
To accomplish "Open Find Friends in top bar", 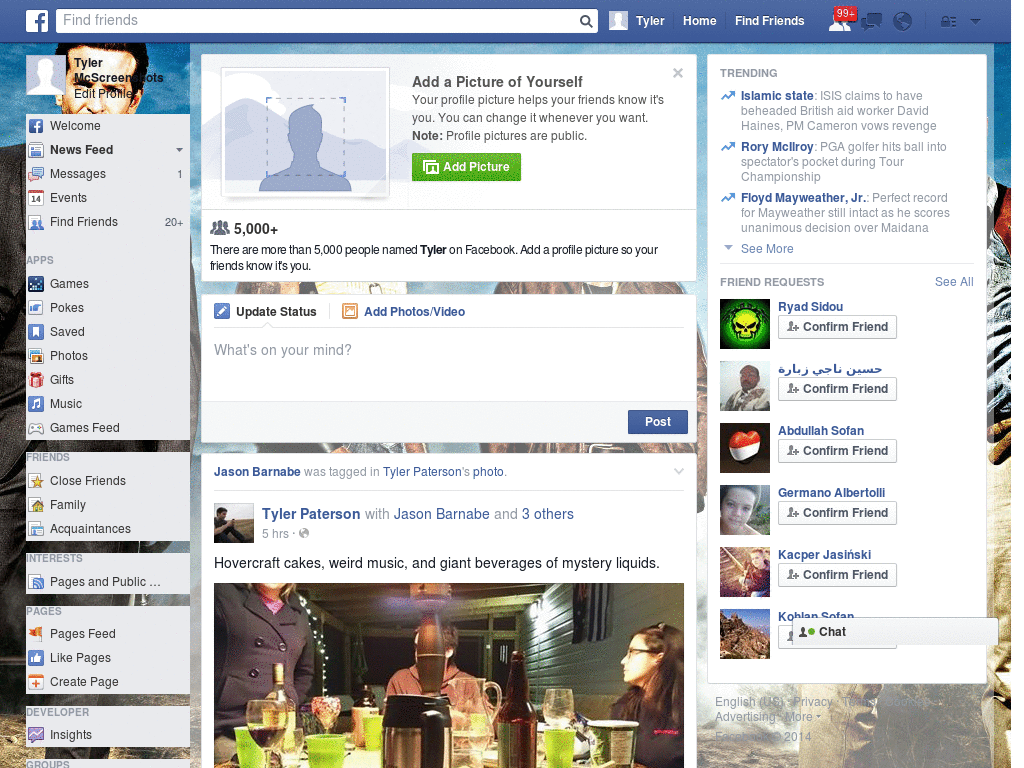I will point(769,21).
